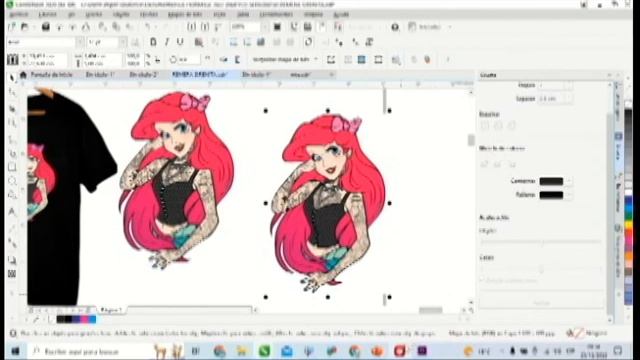Open the last menu (Ajuda) in the menu bar
This screenshot has height=360, width=640.
pyautogui.click(x=341, y=14)
